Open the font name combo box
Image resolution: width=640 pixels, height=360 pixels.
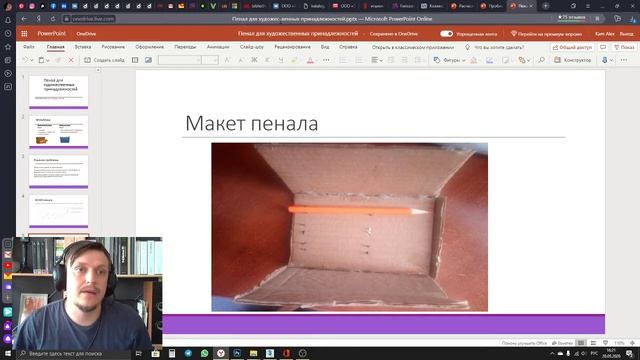click(x=180, y=60)
